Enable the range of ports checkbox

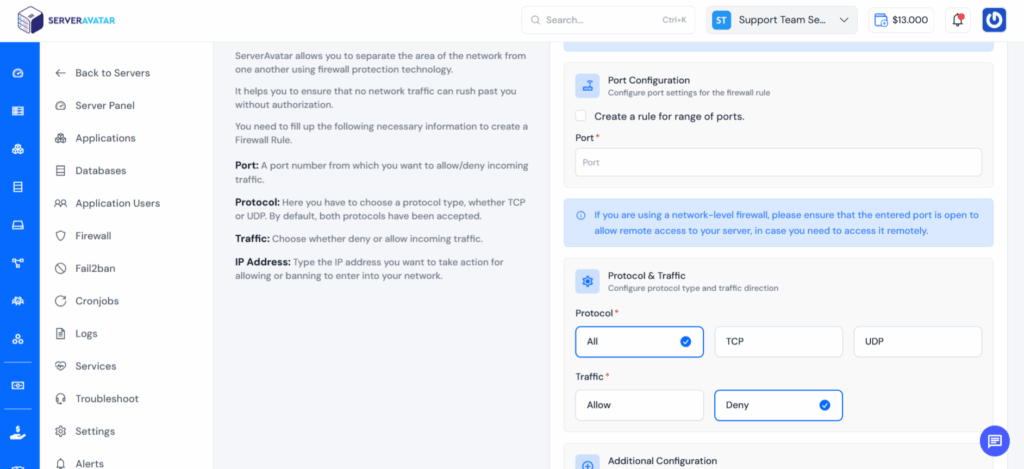[581, 116]
